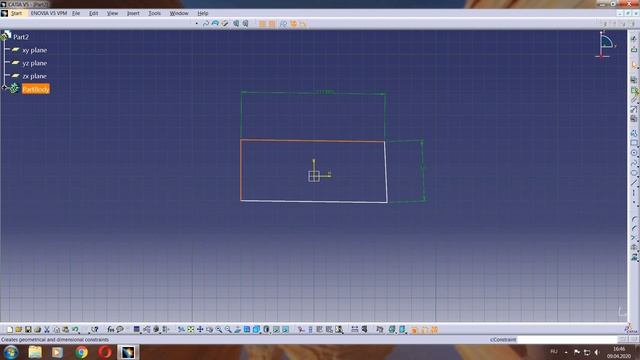Click the Zoom Out magnifier icon
Image resolution: width=640 pixels, height=360 pixels.
228,329
